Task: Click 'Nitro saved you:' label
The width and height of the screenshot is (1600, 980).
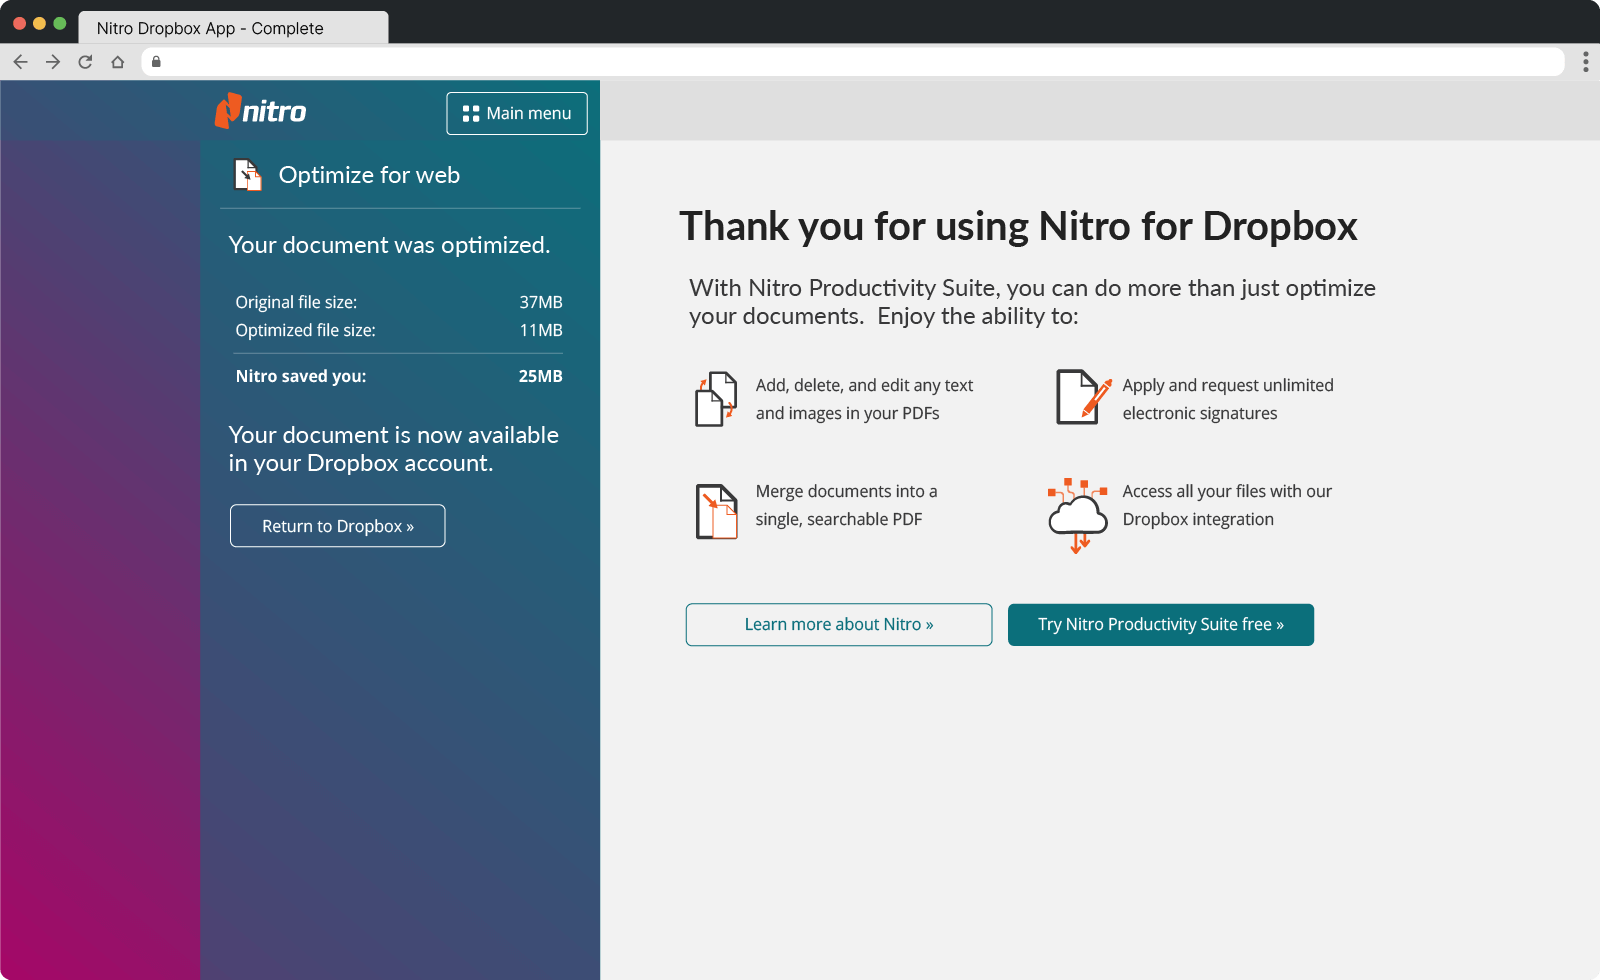Action: point(301,376)
